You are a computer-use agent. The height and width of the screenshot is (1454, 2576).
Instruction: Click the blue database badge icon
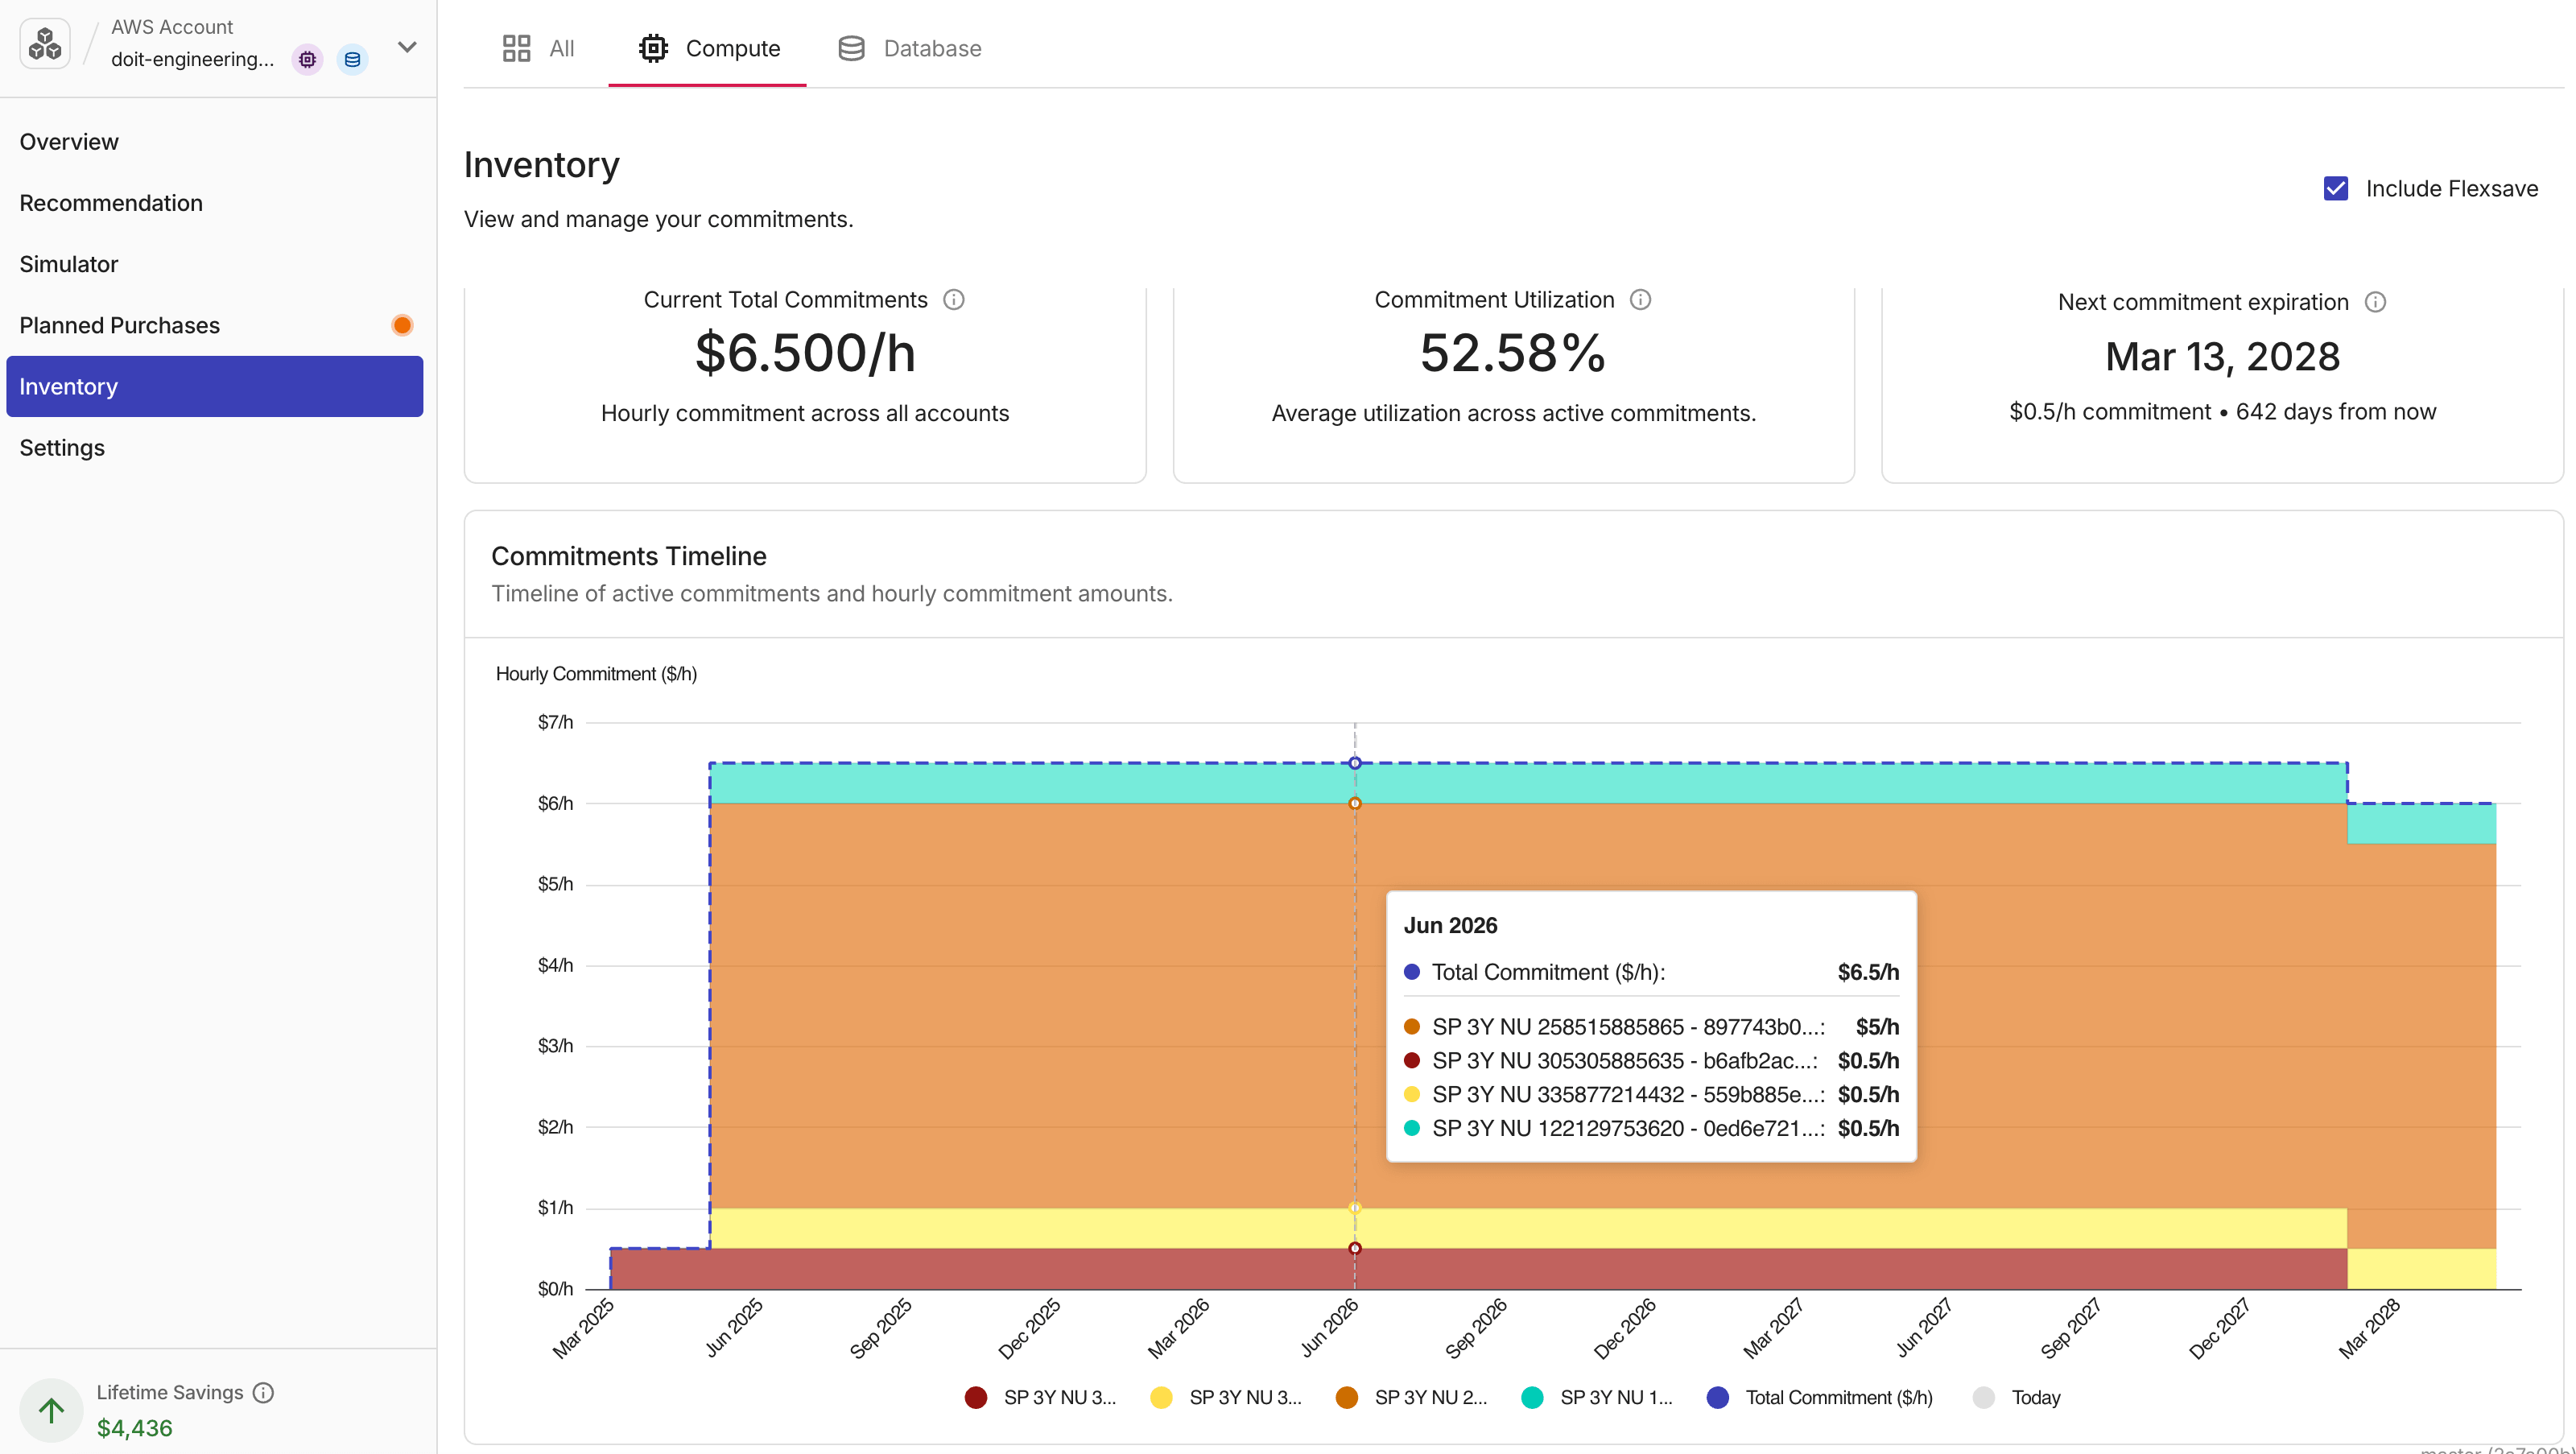click(x=352, y=60)
